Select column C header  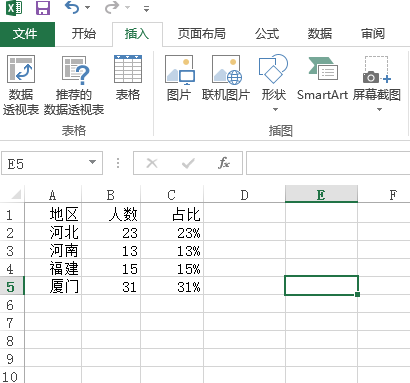tap(172, 195)
